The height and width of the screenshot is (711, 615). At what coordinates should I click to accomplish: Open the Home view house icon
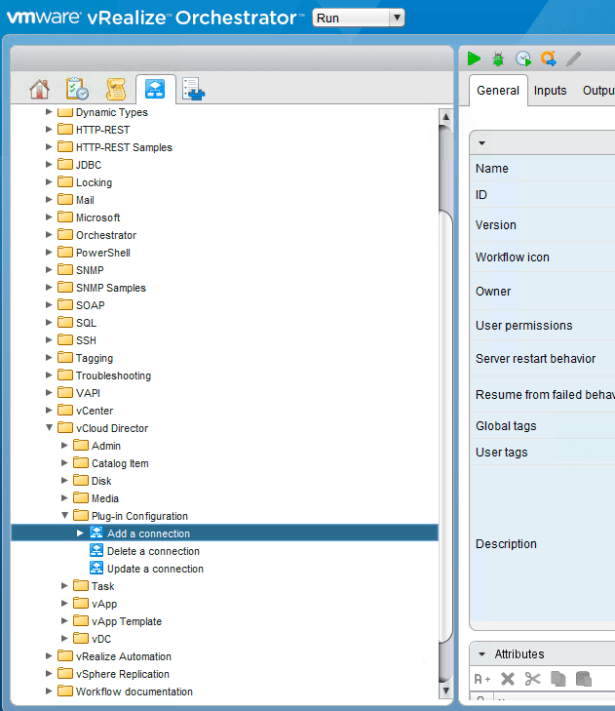[39, 90]
